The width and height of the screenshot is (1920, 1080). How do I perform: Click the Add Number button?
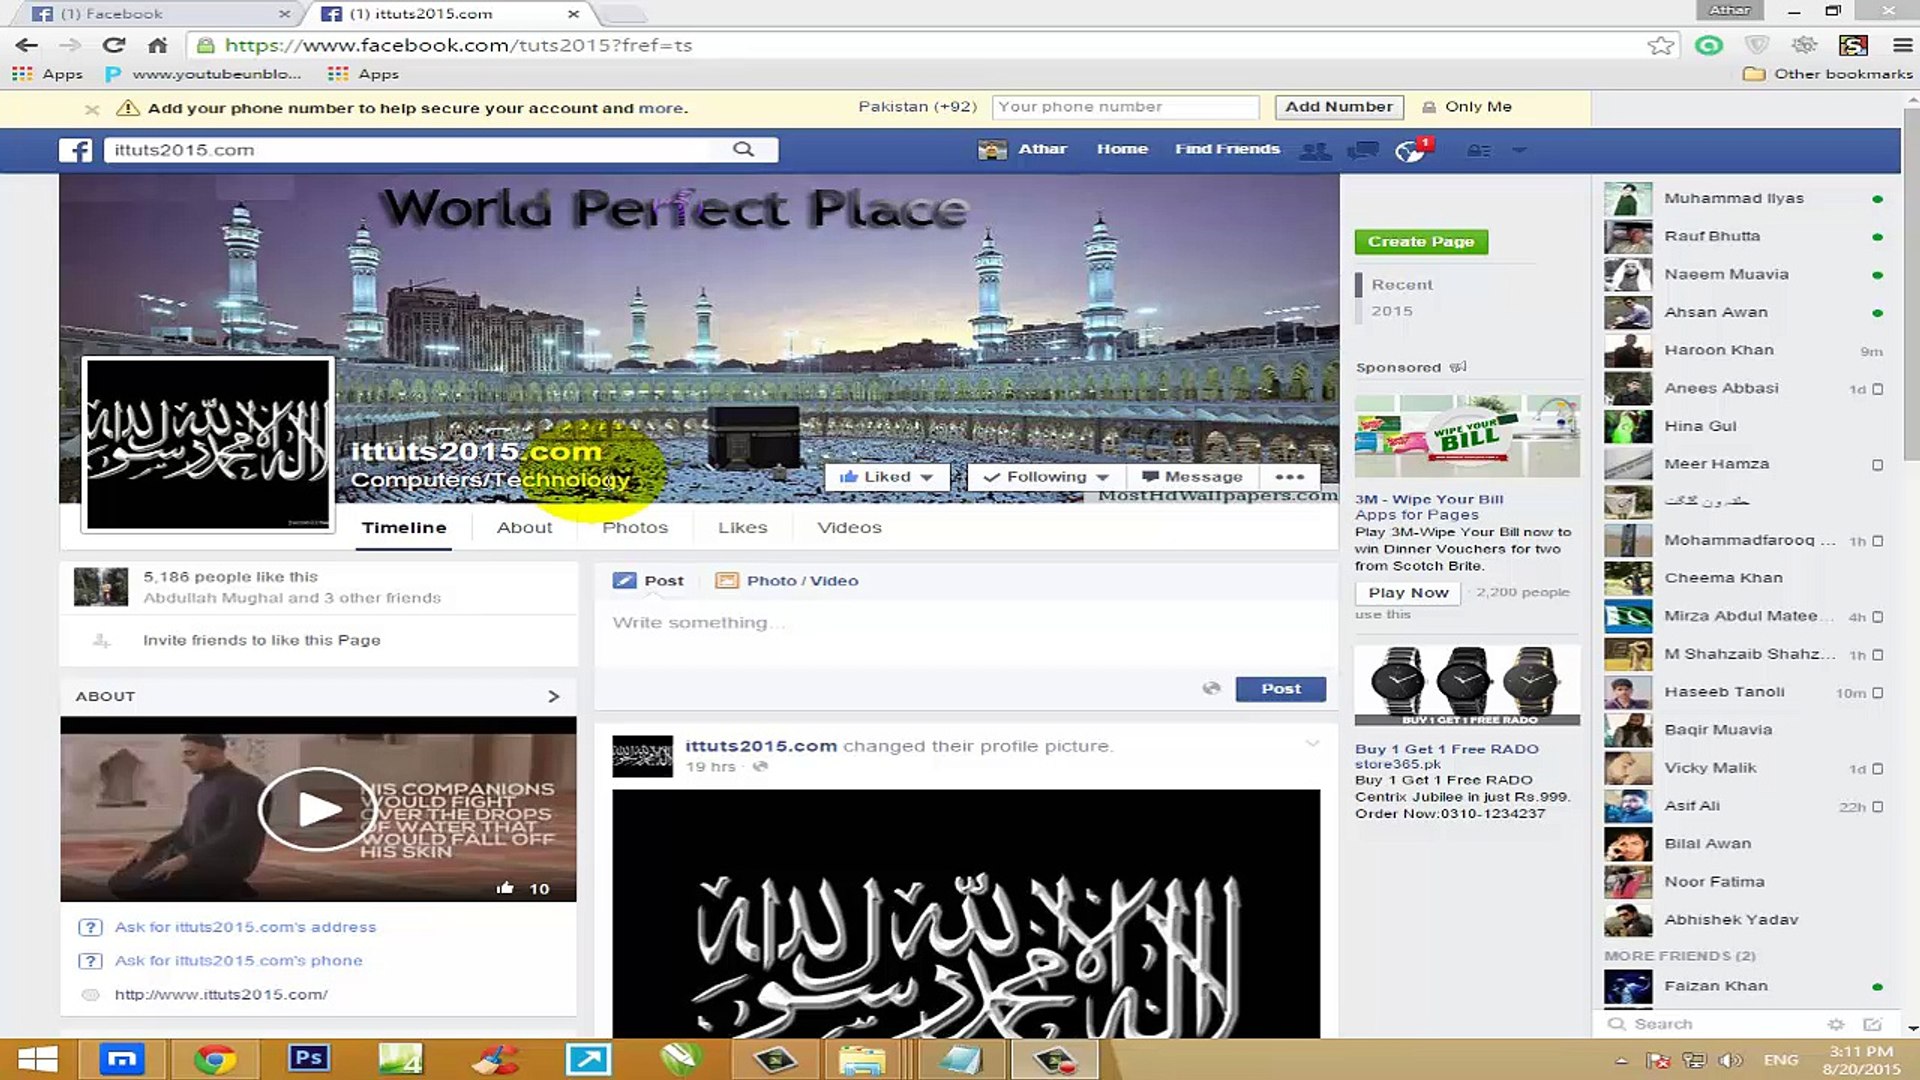point(1338,106)
